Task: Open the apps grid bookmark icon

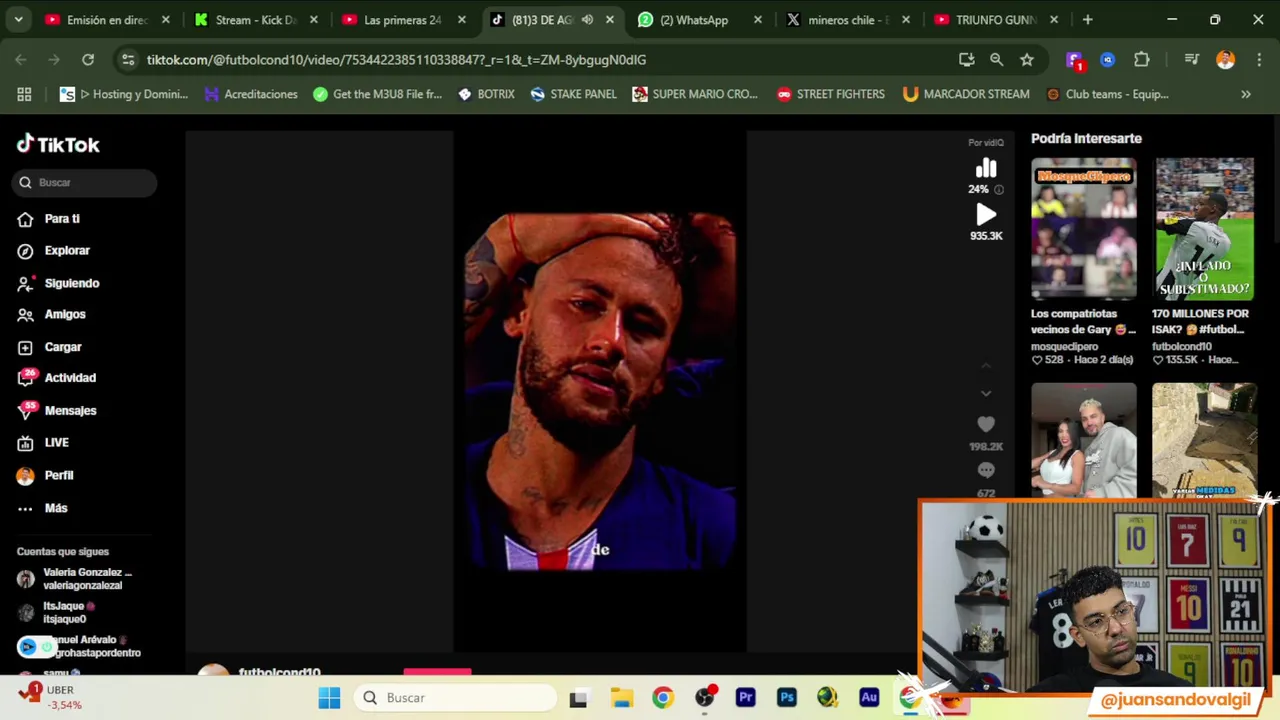Action: (x=24, y=94)
